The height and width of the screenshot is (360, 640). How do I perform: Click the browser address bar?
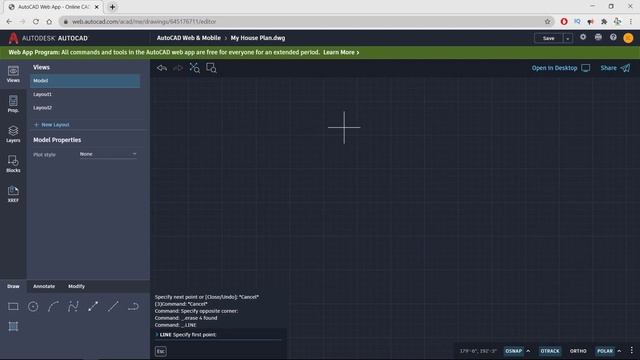(306, 22)
